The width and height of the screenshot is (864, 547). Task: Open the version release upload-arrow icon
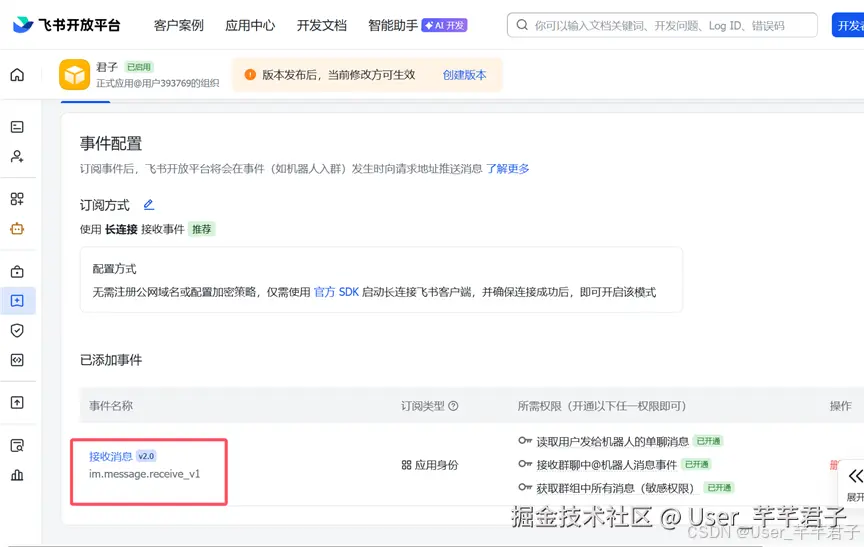point(17,403)
